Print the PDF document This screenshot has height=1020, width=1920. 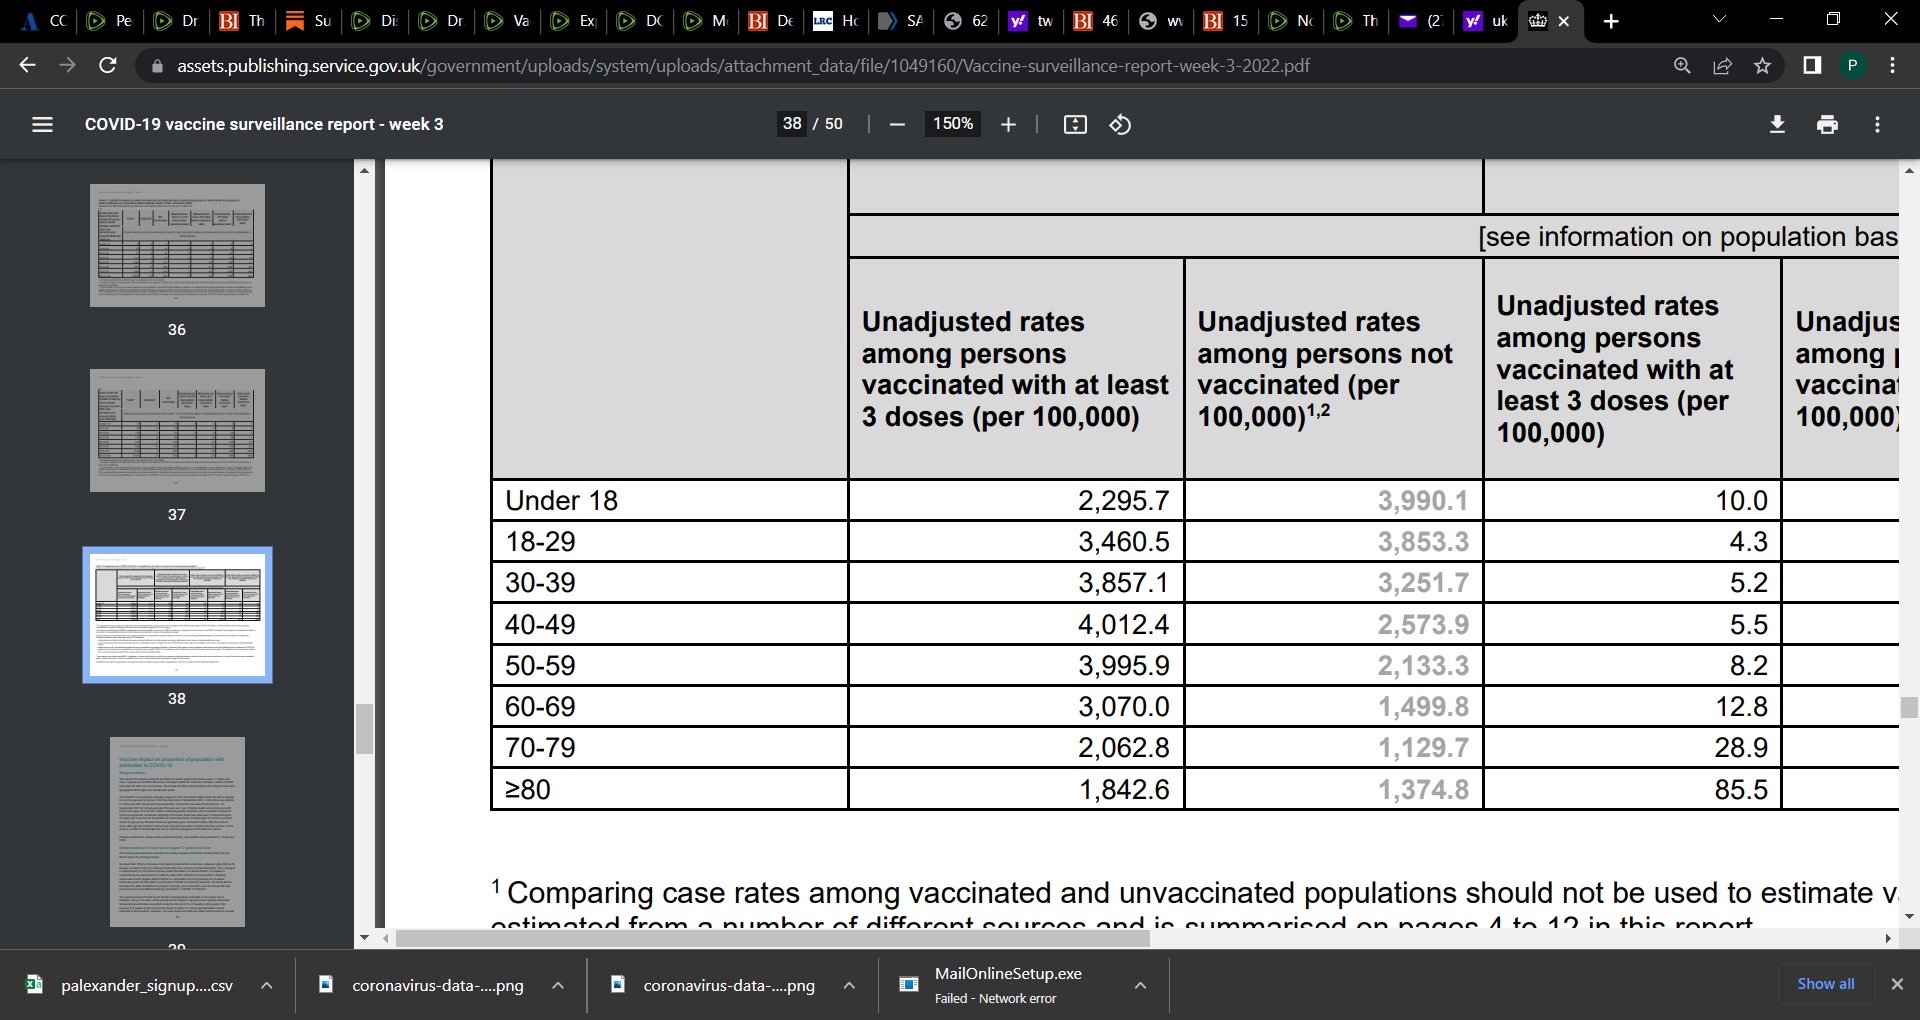click(x=1827, y=124)
